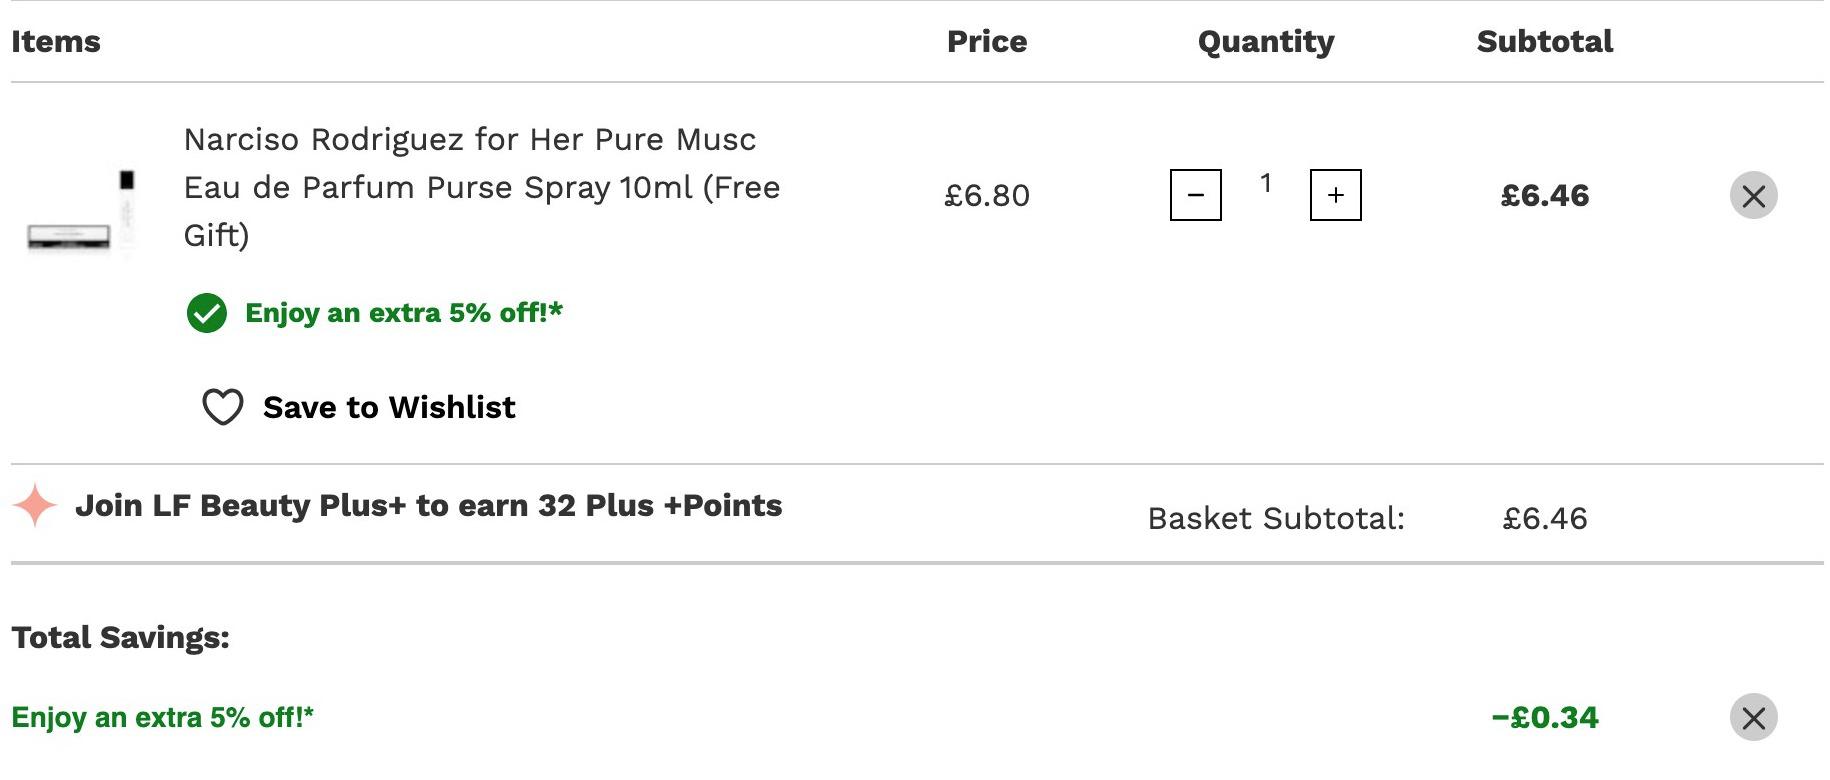
Task: Click the Items column header
Action: 56,41
